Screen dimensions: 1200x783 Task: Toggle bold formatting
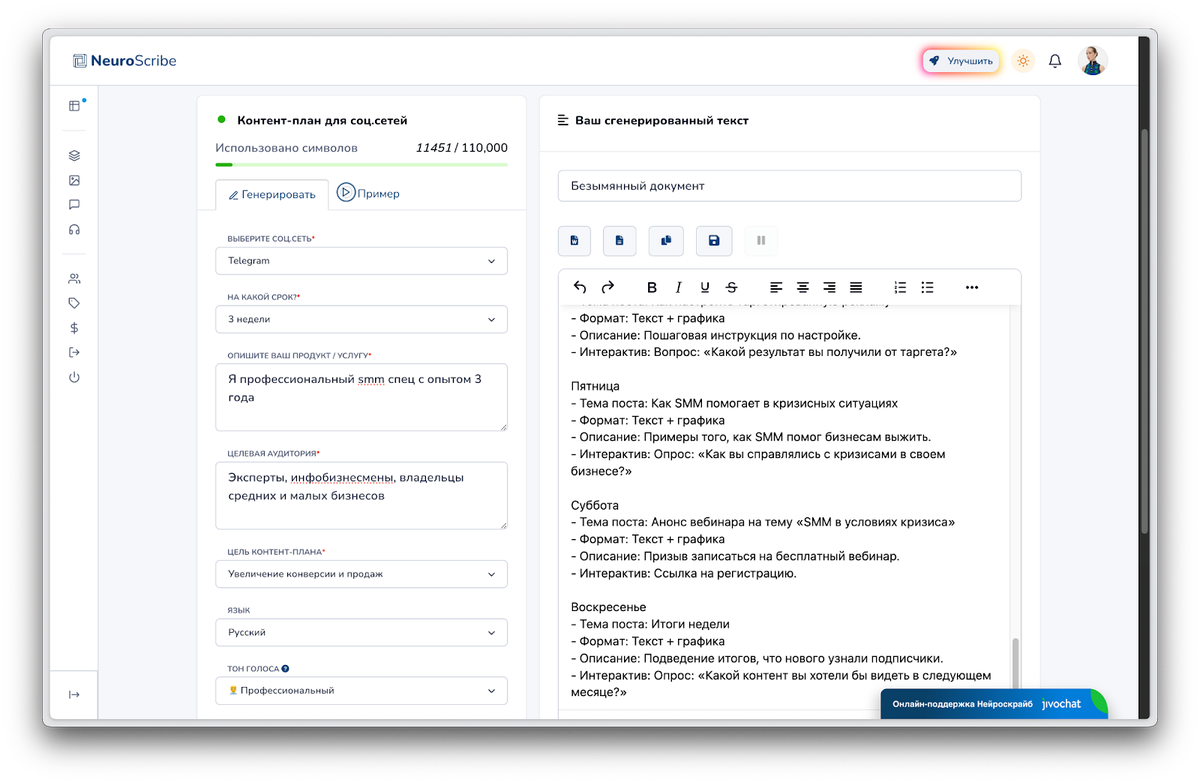tap(652, 287)
